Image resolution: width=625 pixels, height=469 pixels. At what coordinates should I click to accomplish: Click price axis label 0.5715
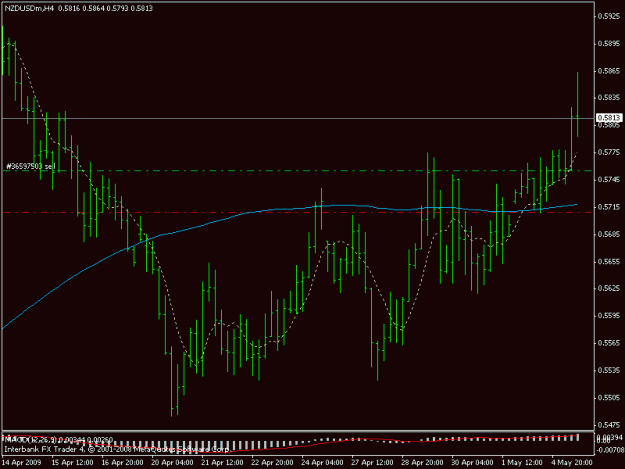coord(609,207)
